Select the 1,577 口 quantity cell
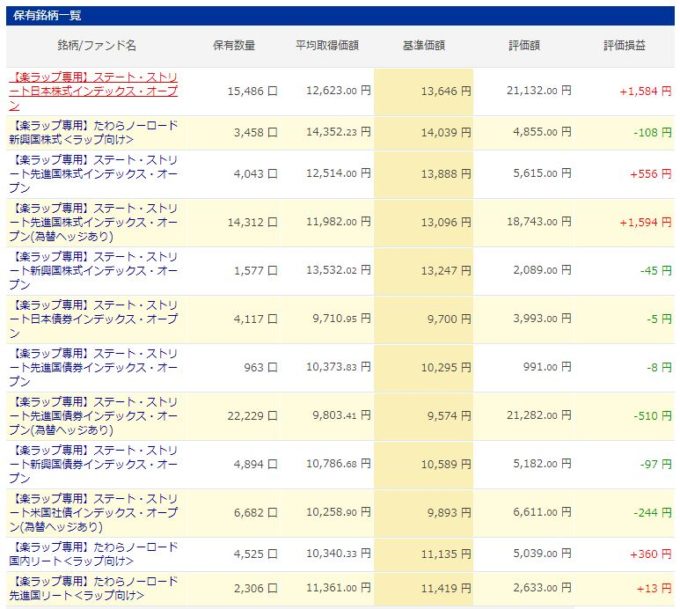Screen dimensions: 680x609 pyautogui.click(x=255, y=271)
